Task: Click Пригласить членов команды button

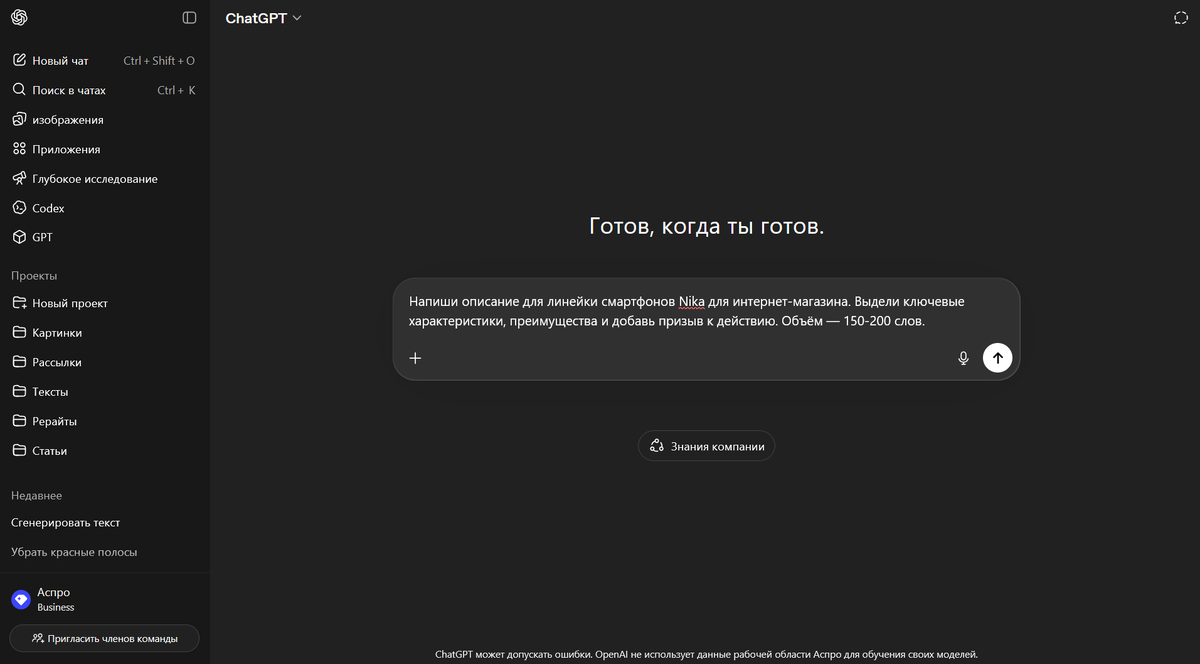Action: coord(104,638)
